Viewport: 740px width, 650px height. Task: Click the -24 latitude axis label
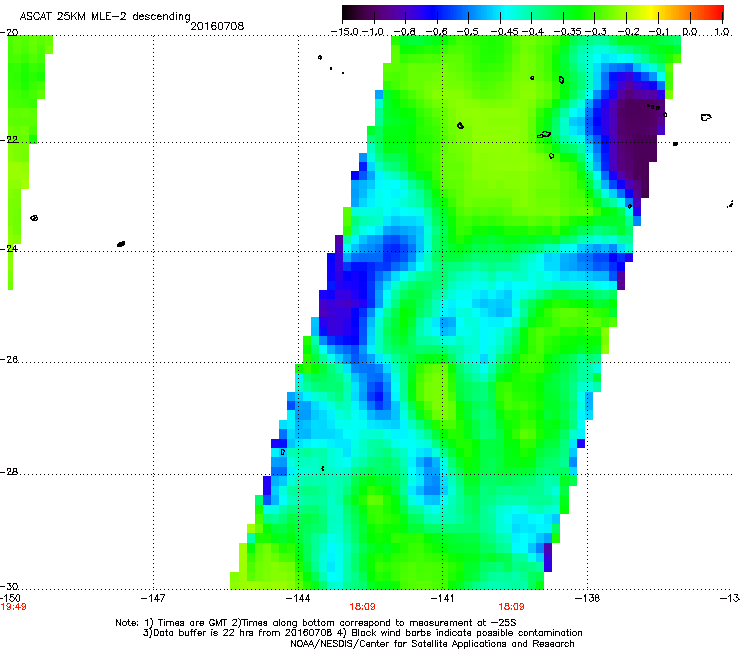[9, 248]
